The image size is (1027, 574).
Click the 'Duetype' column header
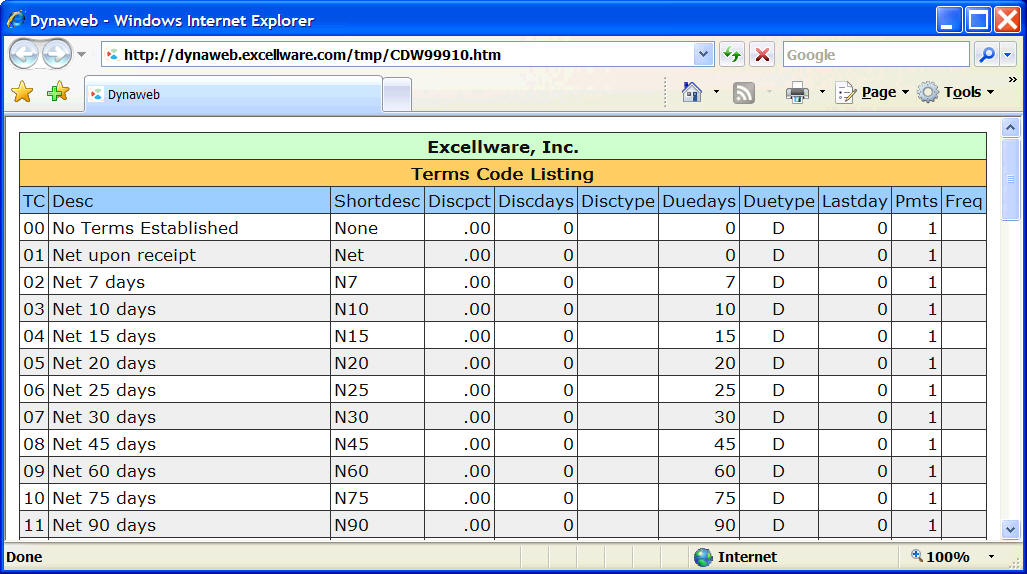tap(779, 201)
